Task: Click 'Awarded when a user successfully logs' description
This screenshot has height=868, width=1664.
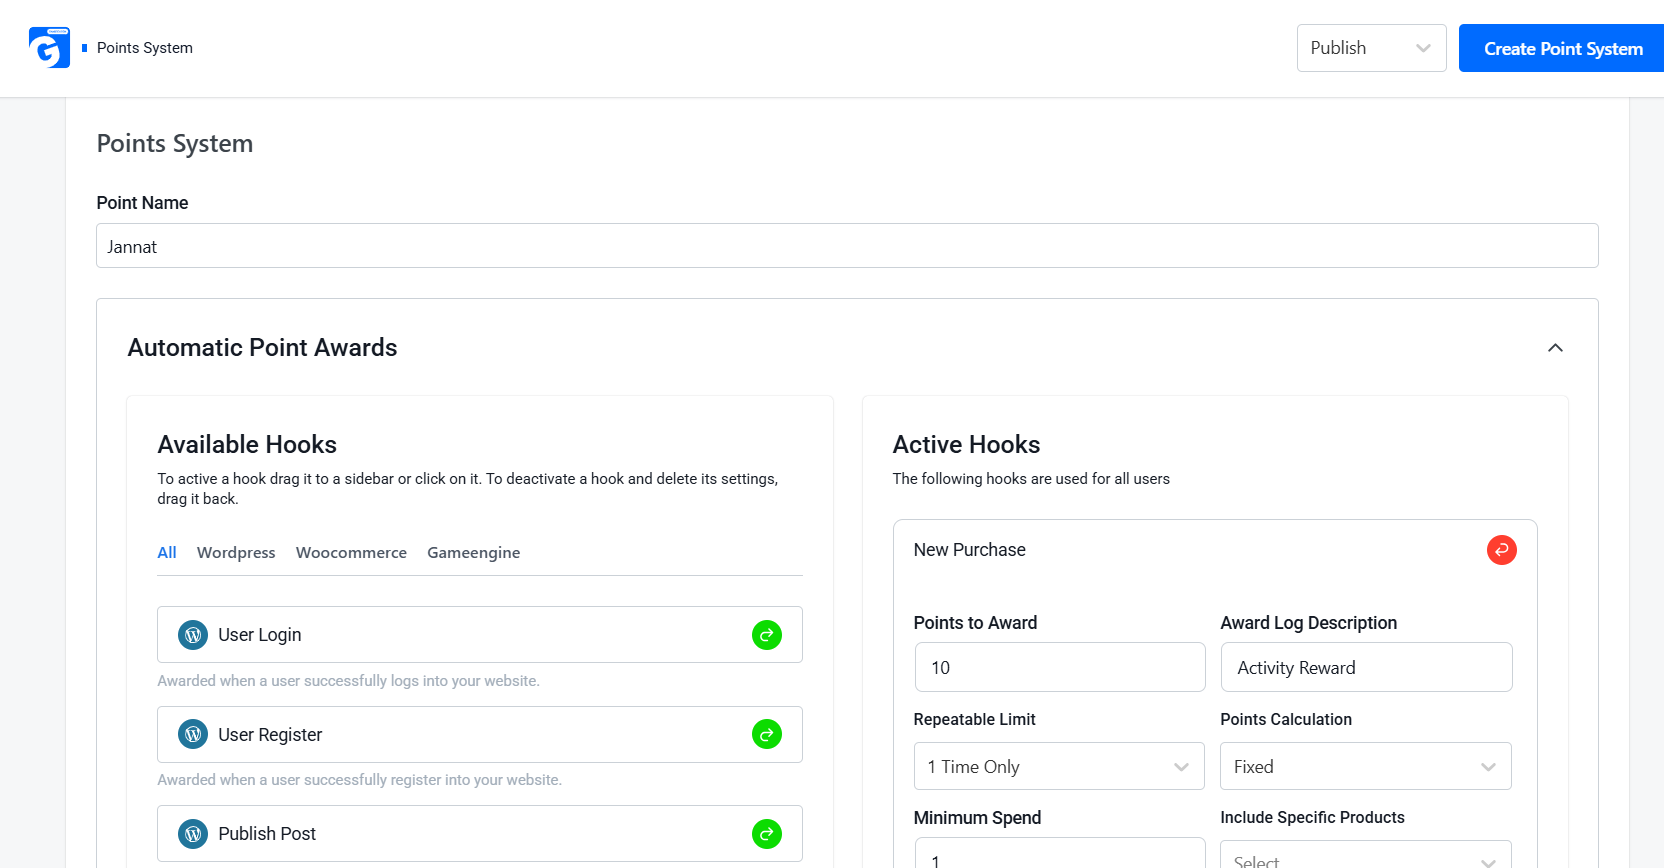Action: (348, 681)
